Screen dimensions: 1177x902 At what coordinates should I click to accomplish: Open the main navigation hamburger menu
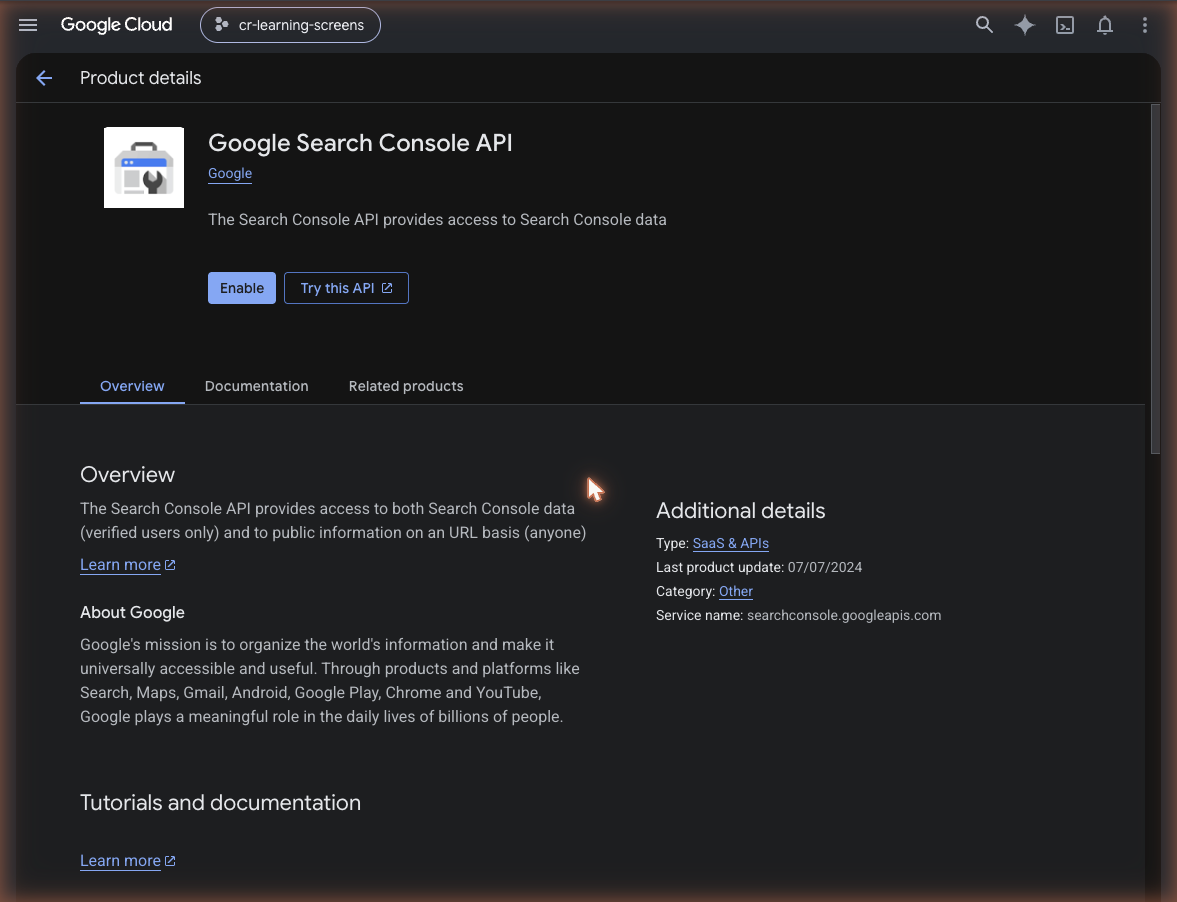tap(28, 25)
